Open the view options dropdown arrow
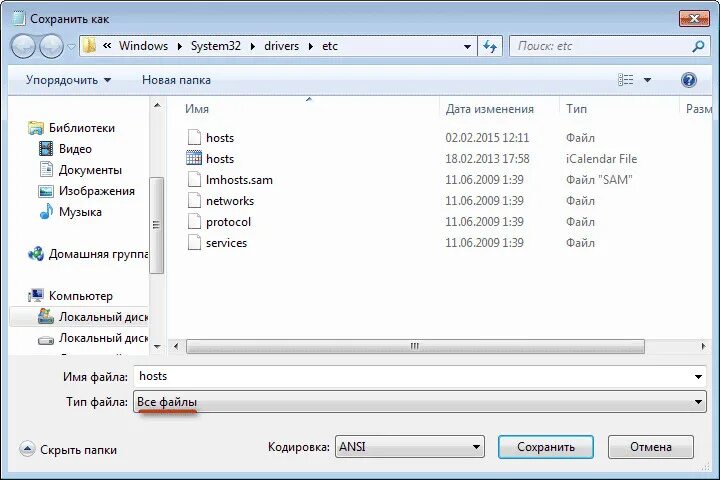This screenshot has width=720, height=480. coord(647,80)
